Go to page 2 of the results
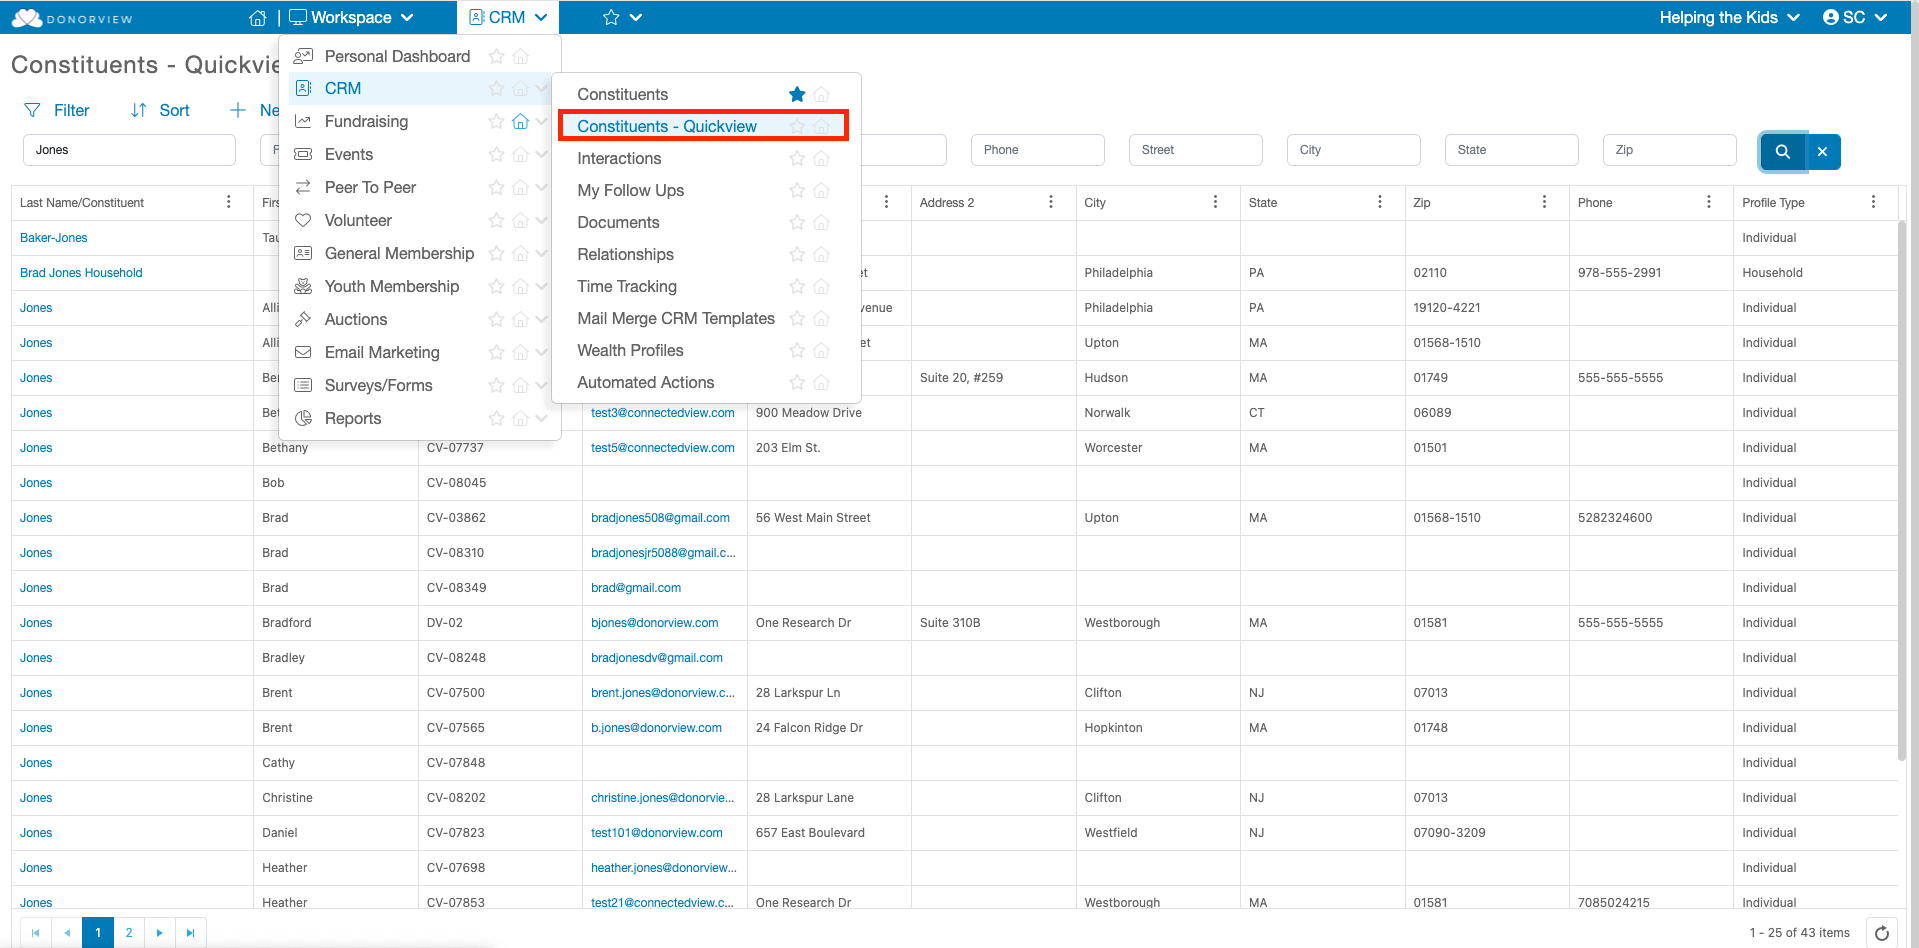 tap(129, 933)
